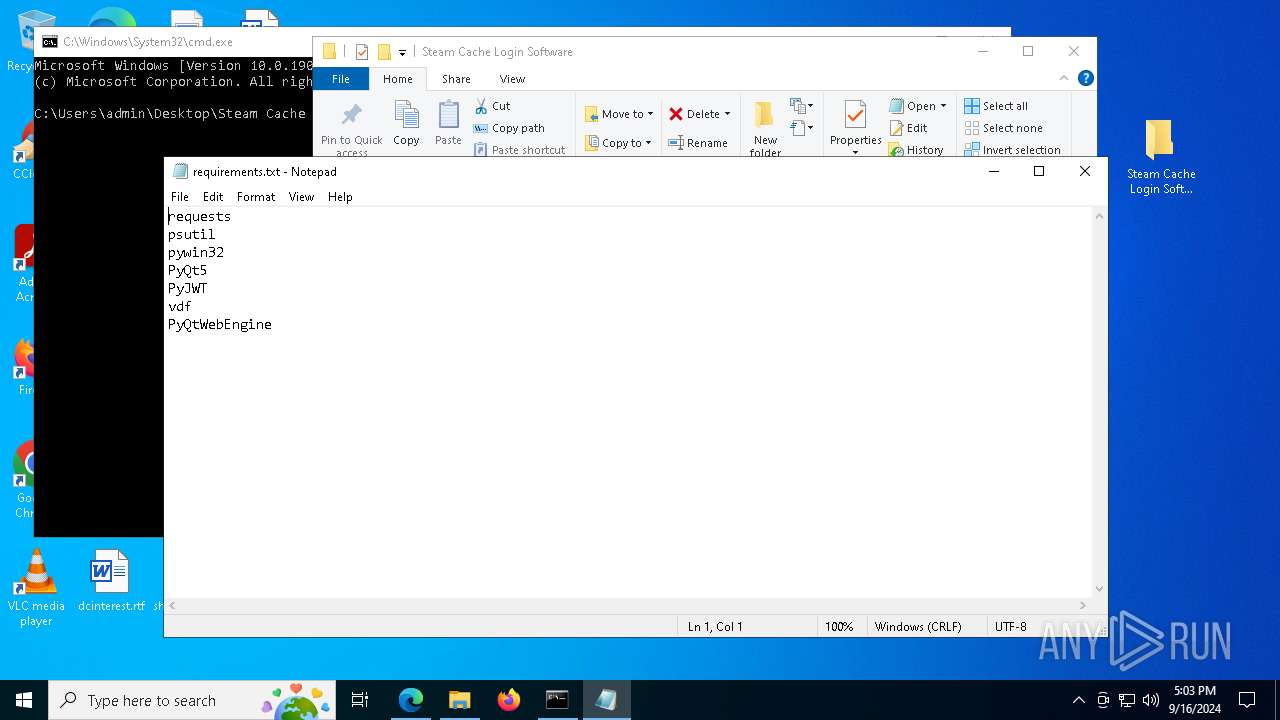Open Notepad Format menu
The width and height of the screenshot is (1280, 720).
tap(256, 197)
